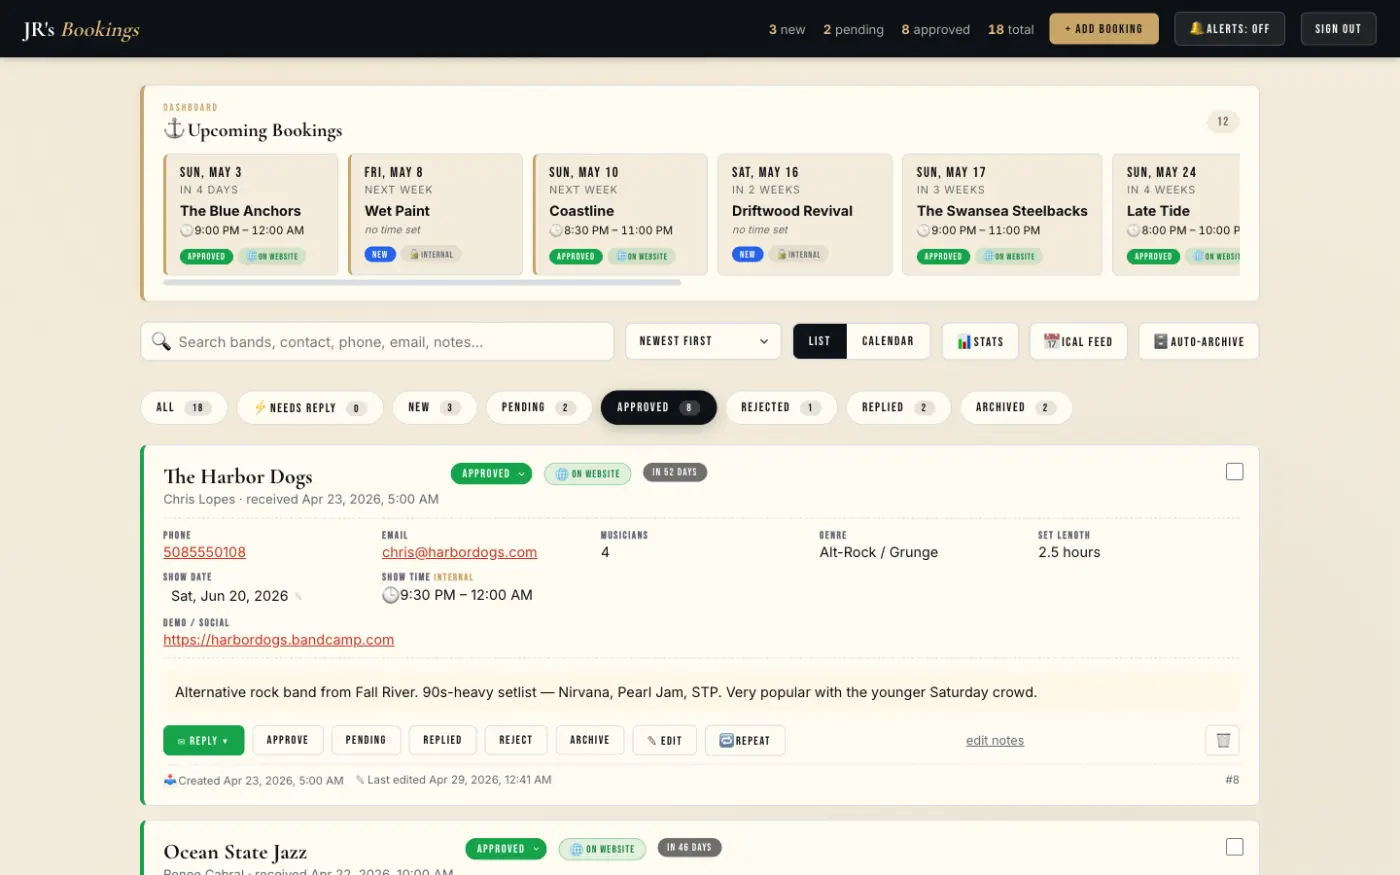The image size is (1400, 875).
Task: Toggle Alerts from OFF to on
Action: 1229,28
